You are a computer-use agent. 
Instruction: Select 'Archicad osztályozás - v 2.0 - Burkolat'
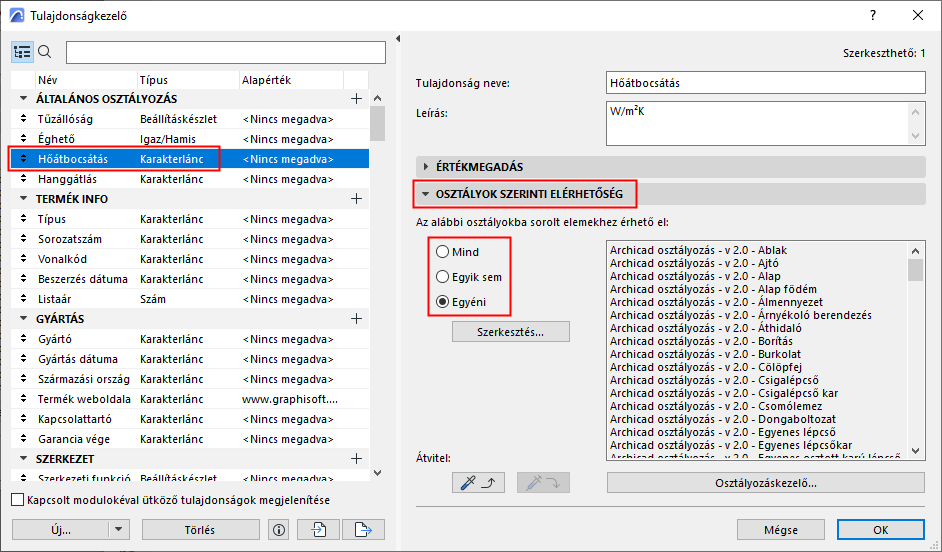pos(705,354)
